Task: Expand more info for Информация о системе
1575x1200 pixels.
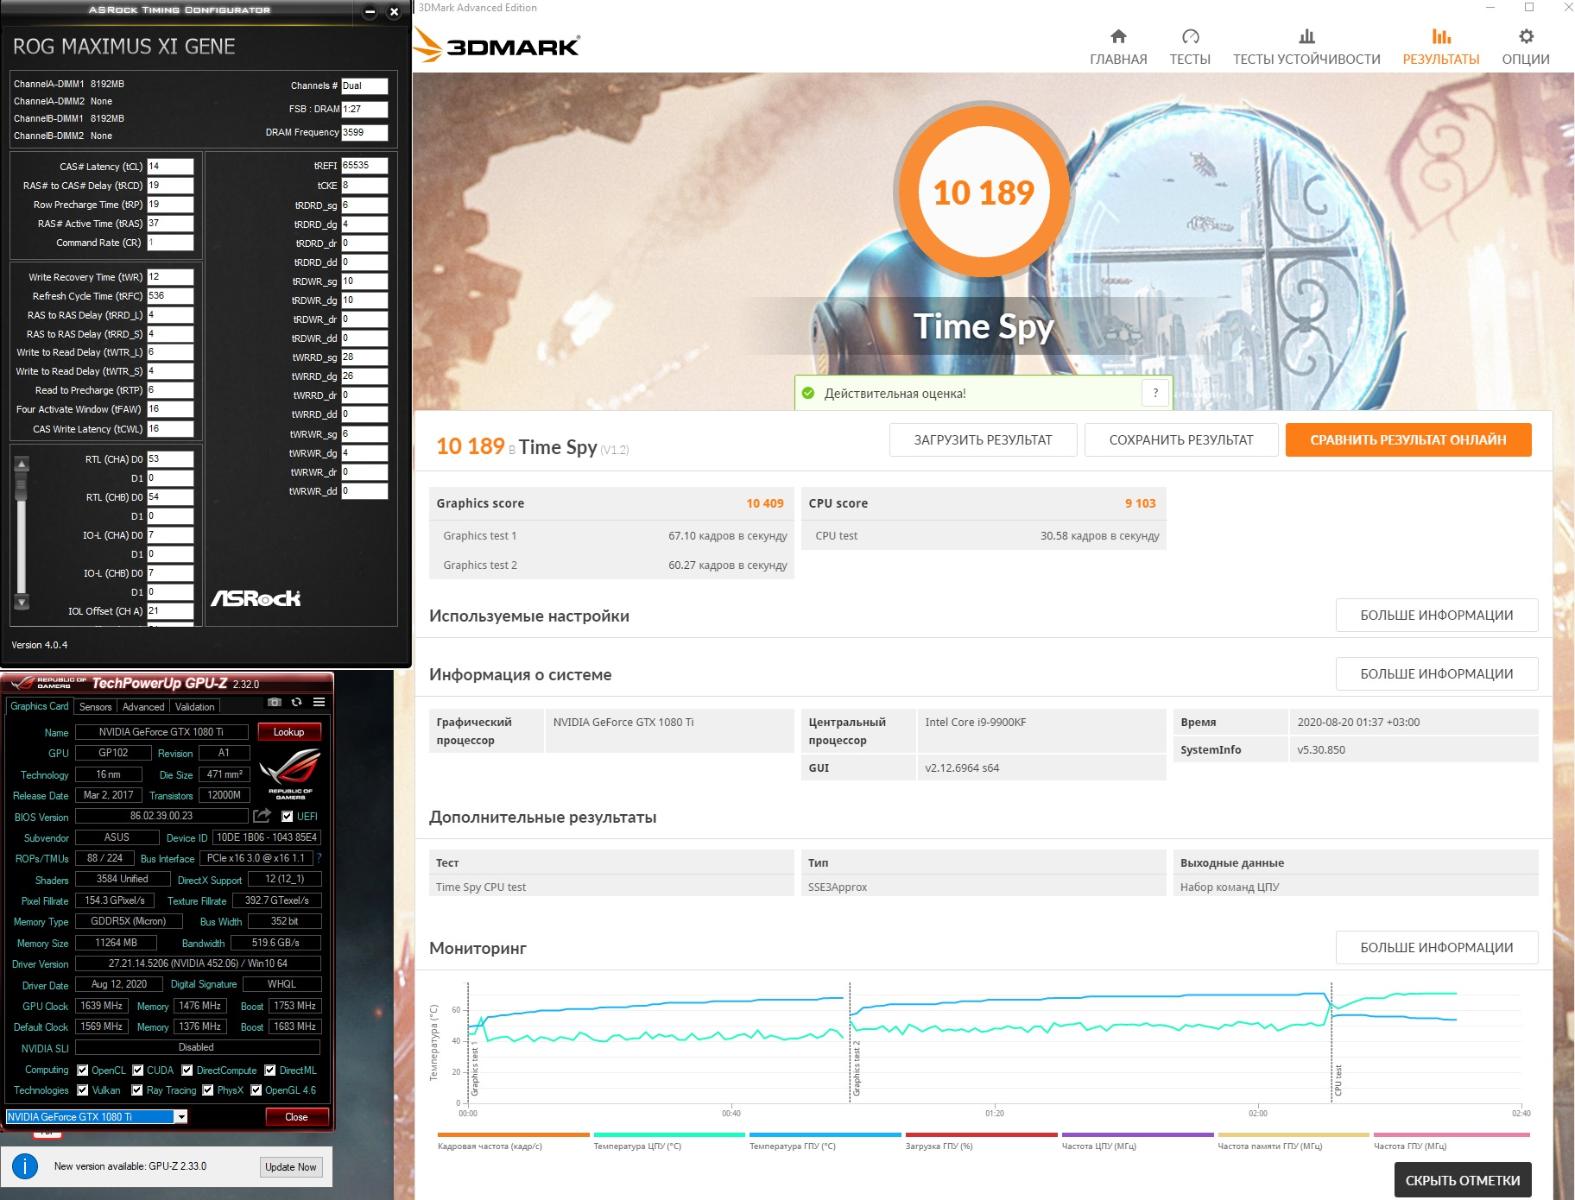Action: [1436, 674]
